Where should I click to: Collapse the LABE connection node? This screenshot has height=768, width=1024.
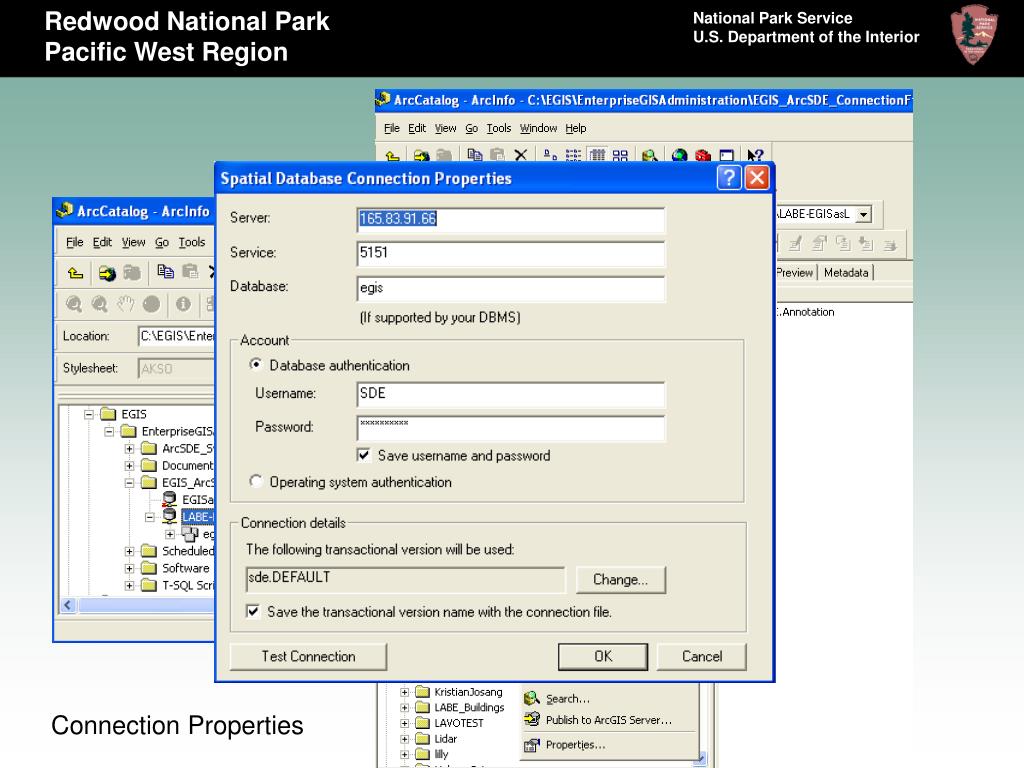[x=150, y=517]
